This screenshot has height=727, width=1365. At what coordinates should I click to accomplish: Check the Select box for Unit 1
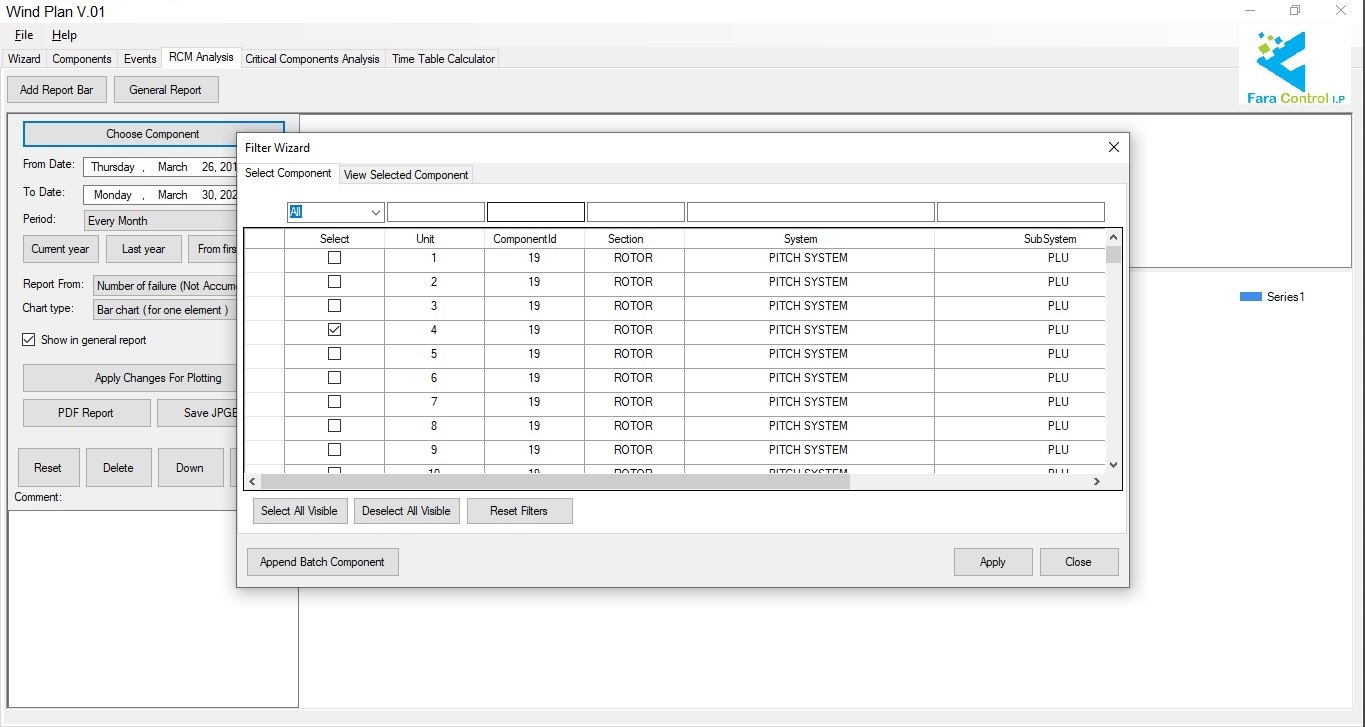click(x=334, y=258)
